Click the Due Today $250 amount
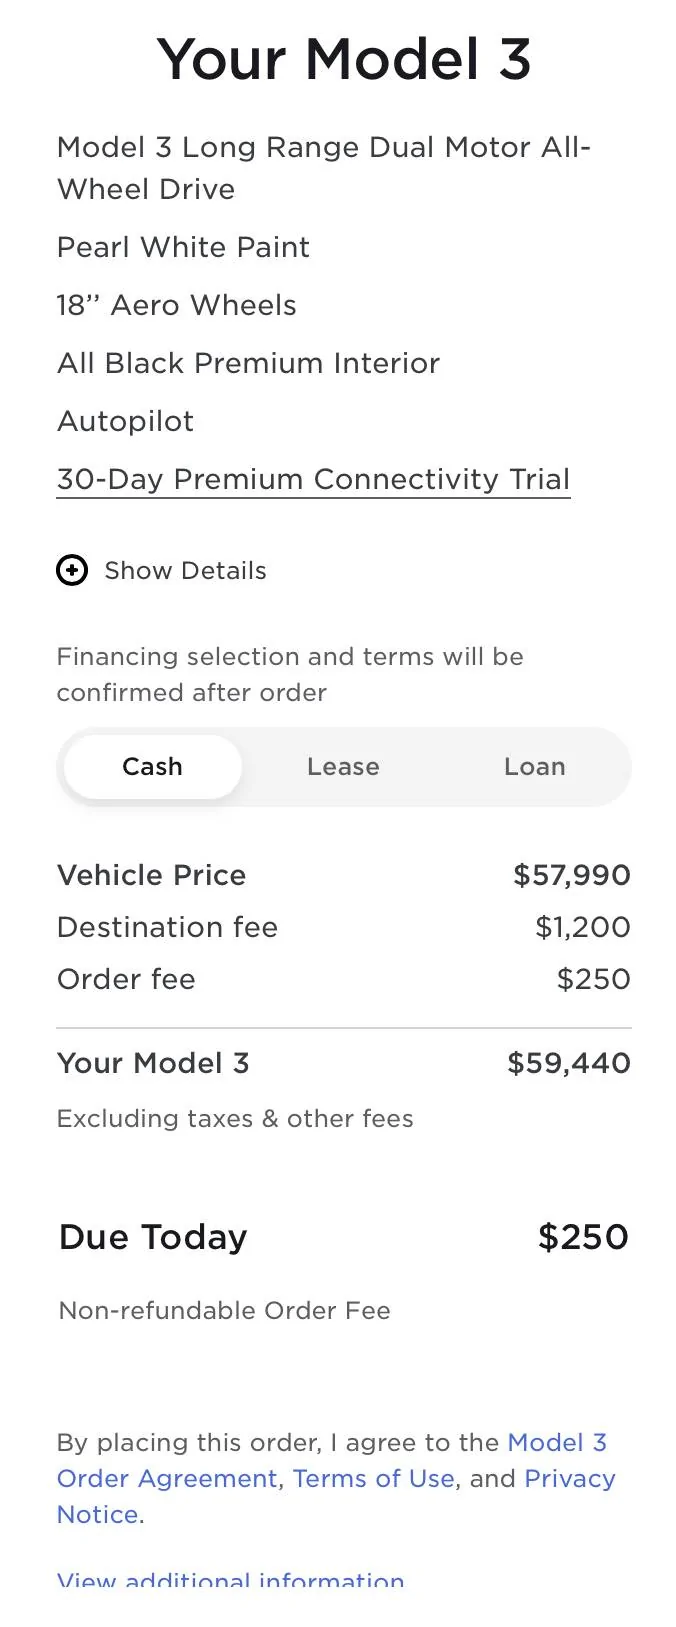Screen dimensions: 676x1627 tap(583, 1238)
